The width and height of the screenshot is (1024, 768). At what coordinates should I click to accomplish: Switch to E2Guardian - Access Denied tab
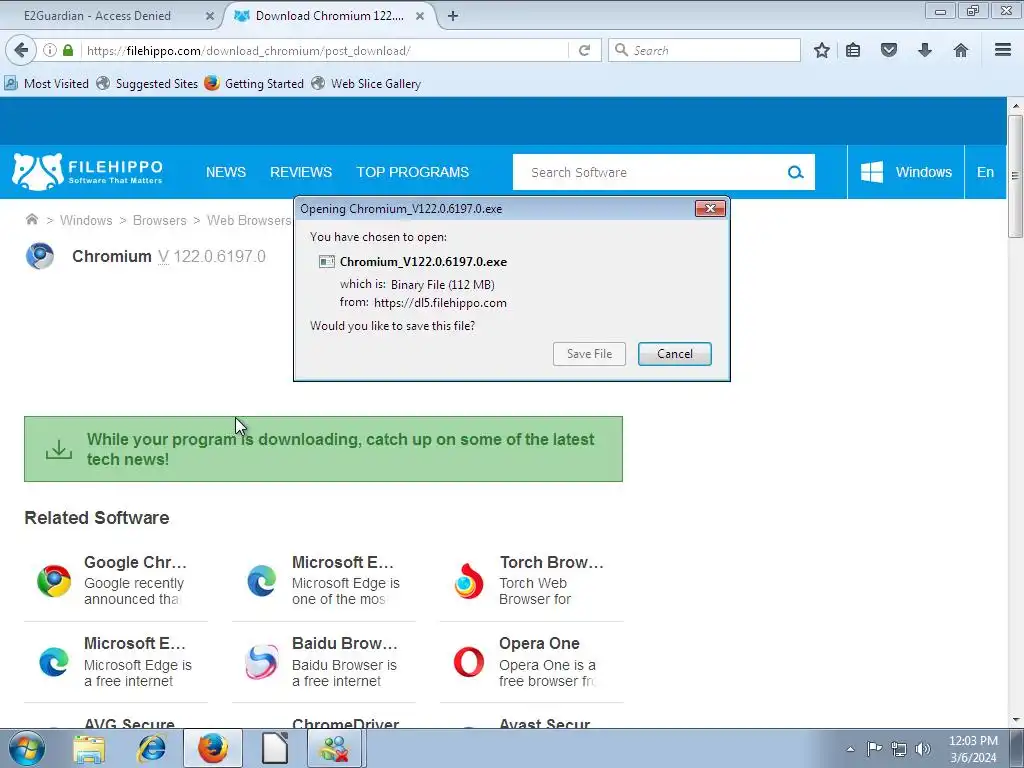click(x=97, y=16)
